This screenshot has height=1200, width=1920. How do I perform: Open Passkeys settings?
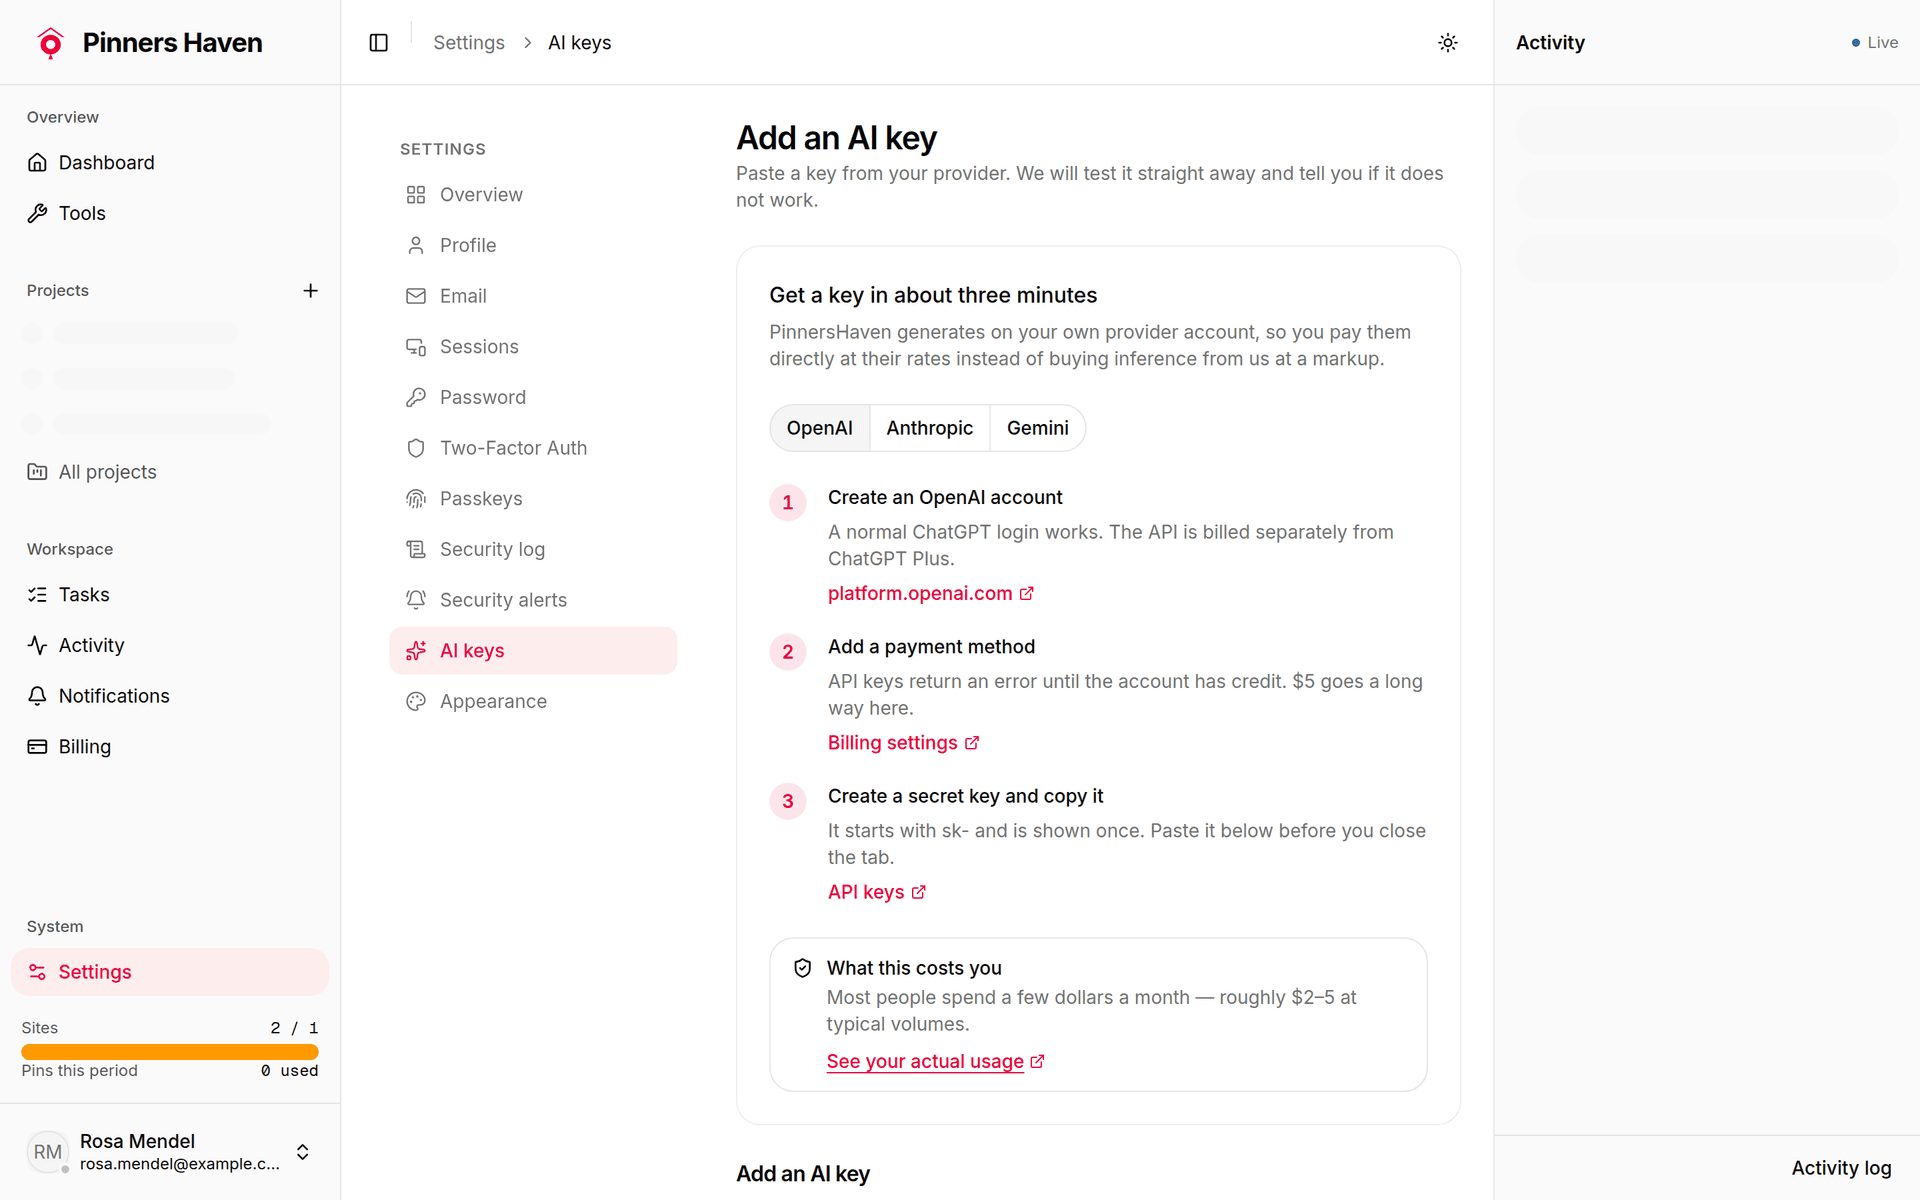(x=533, y=499)
